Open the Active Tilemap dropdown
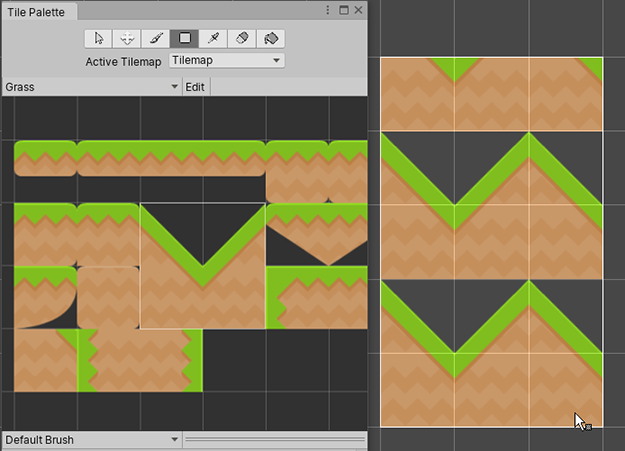625x451 pixels. click(226, 60)
